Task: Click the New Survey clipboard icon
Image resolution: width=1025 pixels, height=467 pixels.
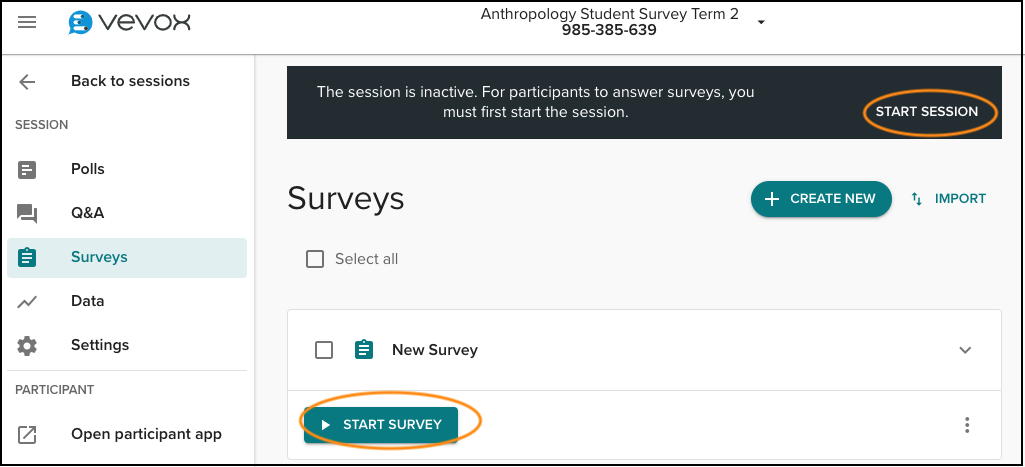Action: click(363, 350)
